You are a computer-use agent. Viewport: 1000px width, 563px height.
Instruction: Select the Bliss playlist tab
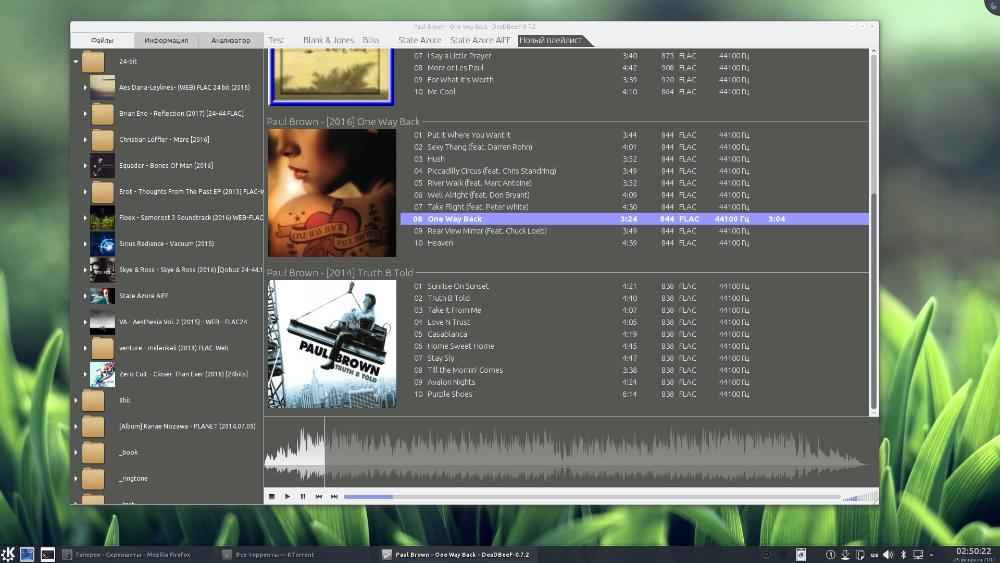click(371, 40)
